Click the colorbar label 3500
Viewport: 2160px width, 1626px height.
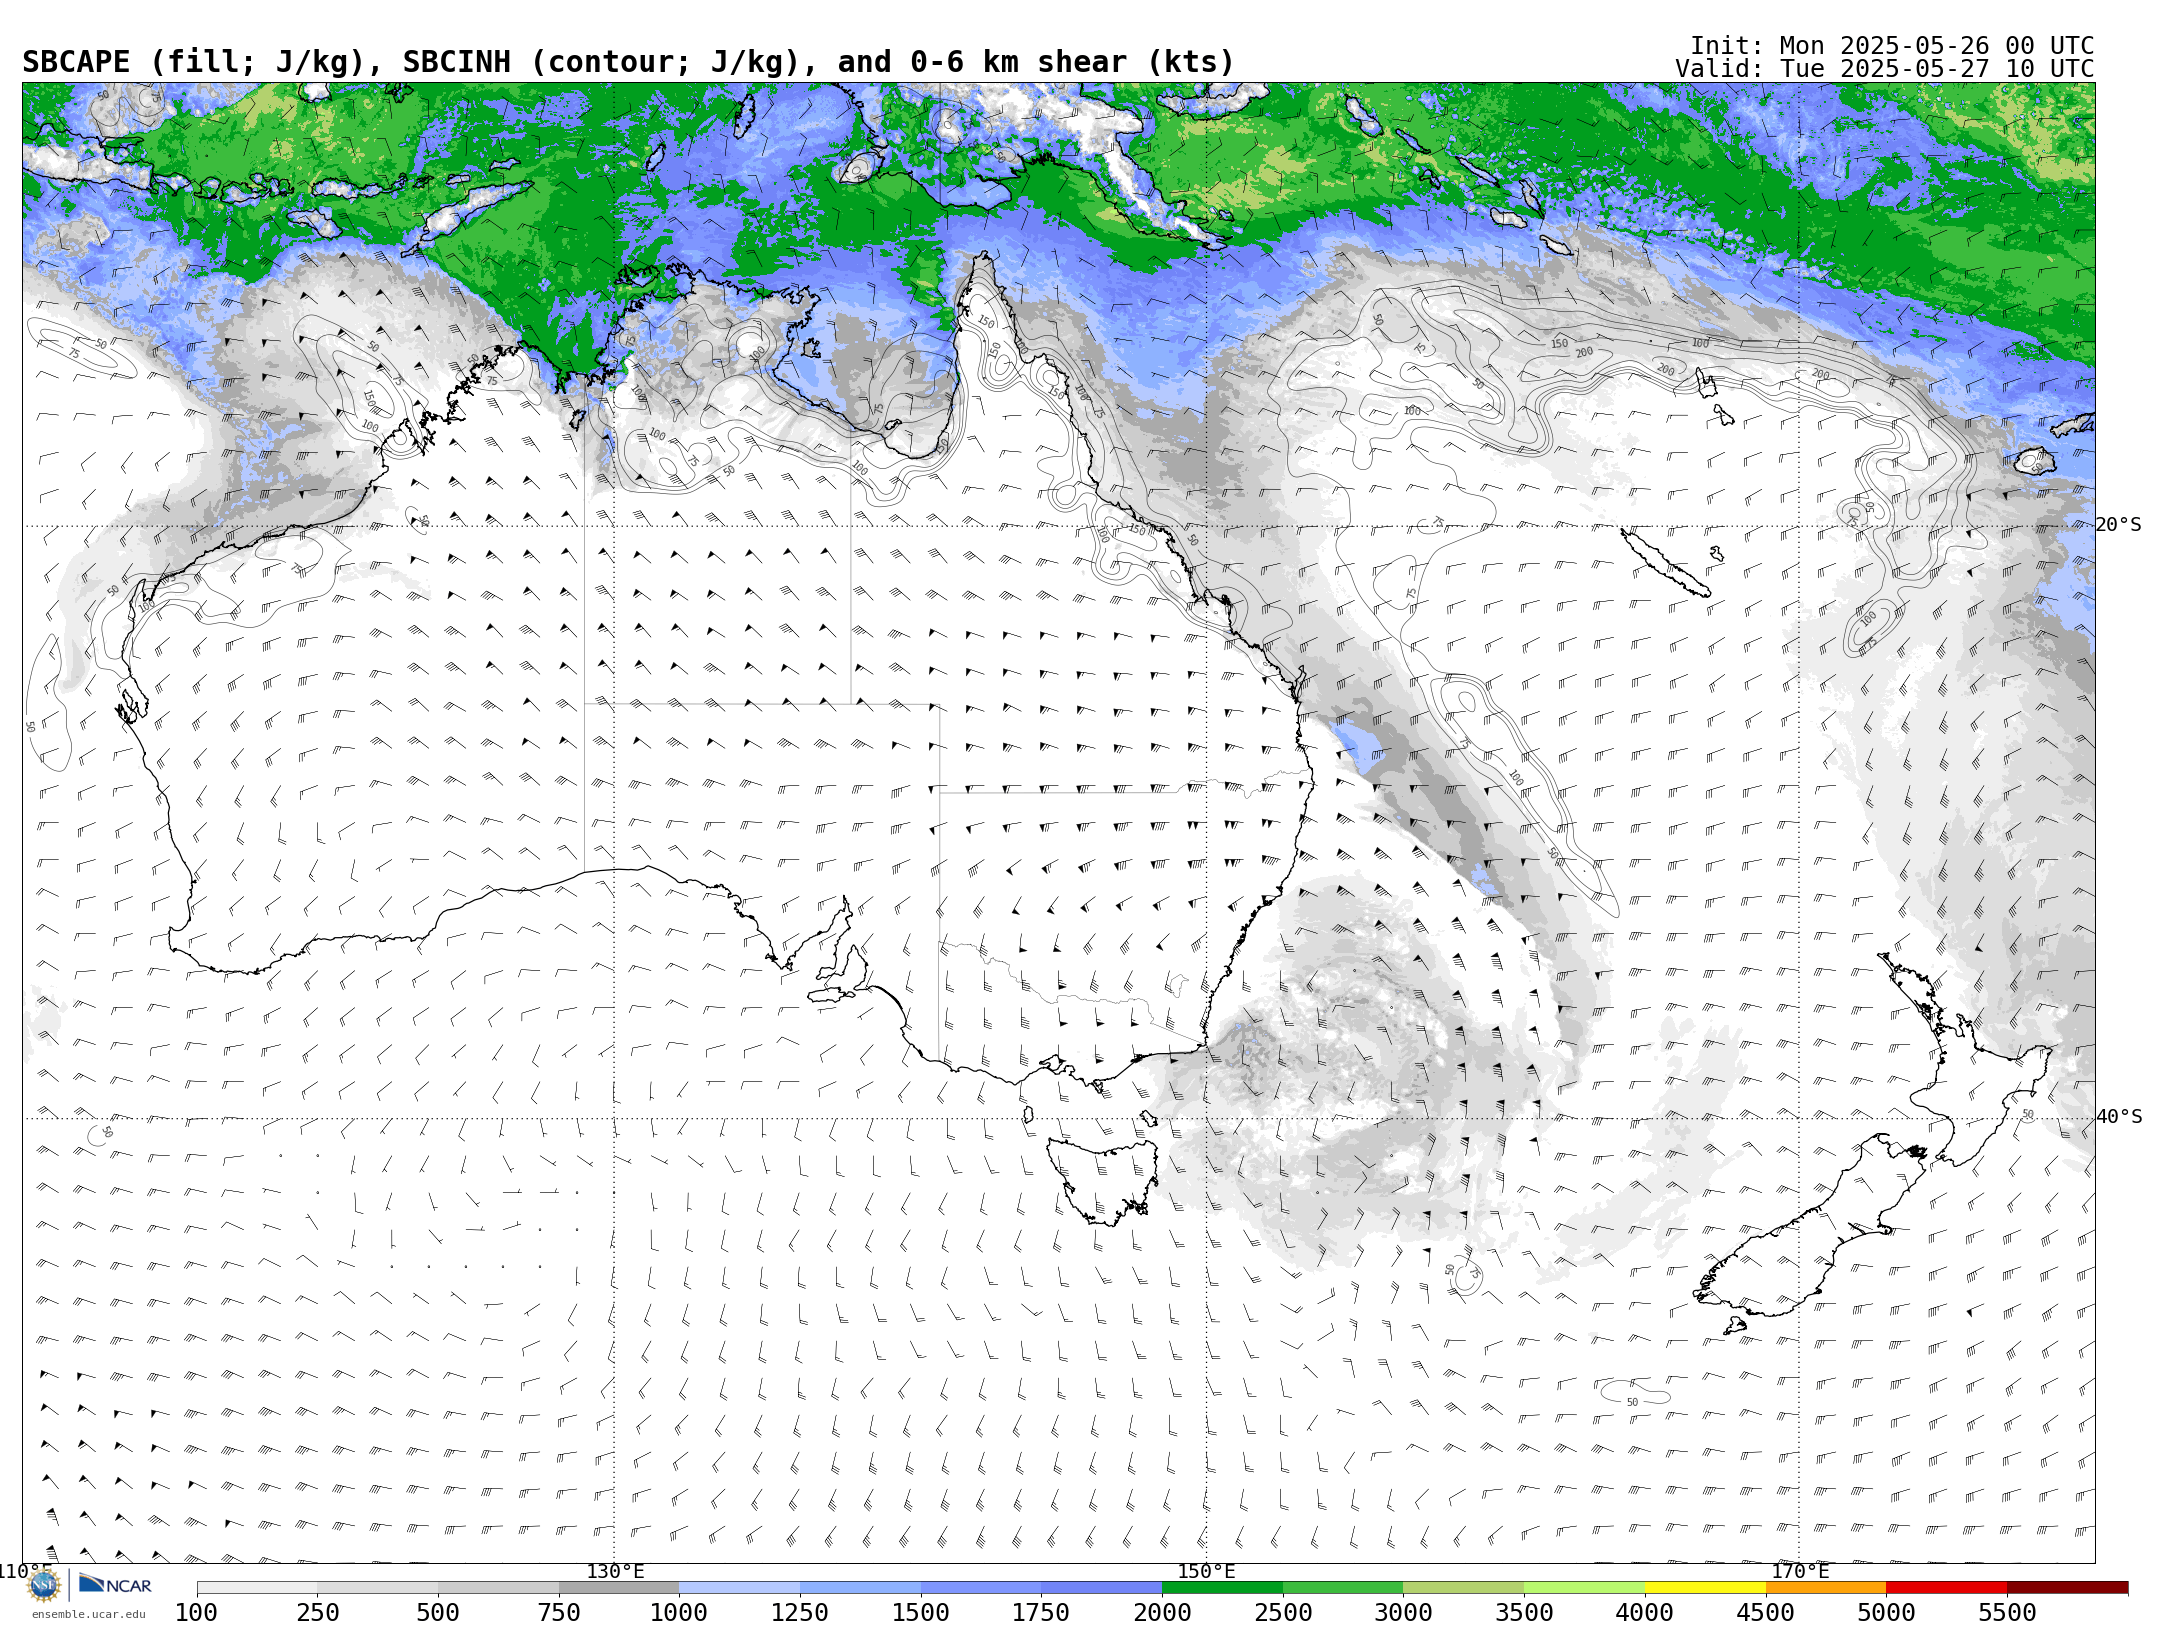[1524, 1612]
